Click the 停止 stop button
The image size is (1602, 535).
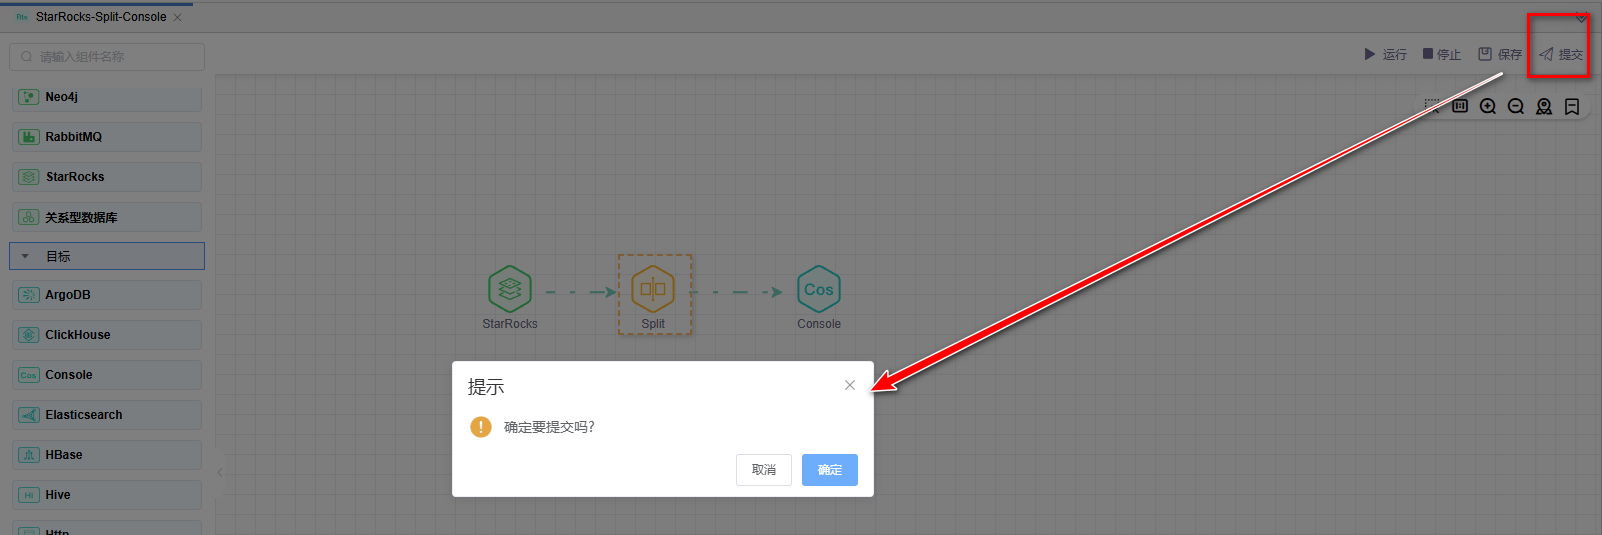1442,54
